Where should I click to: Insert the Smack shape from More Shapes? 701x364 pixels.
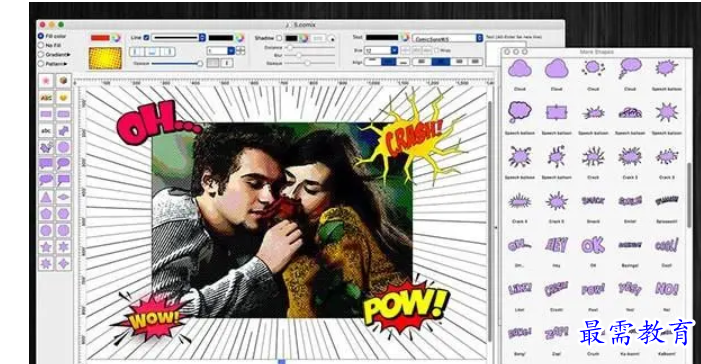click(x=593, y=201)
